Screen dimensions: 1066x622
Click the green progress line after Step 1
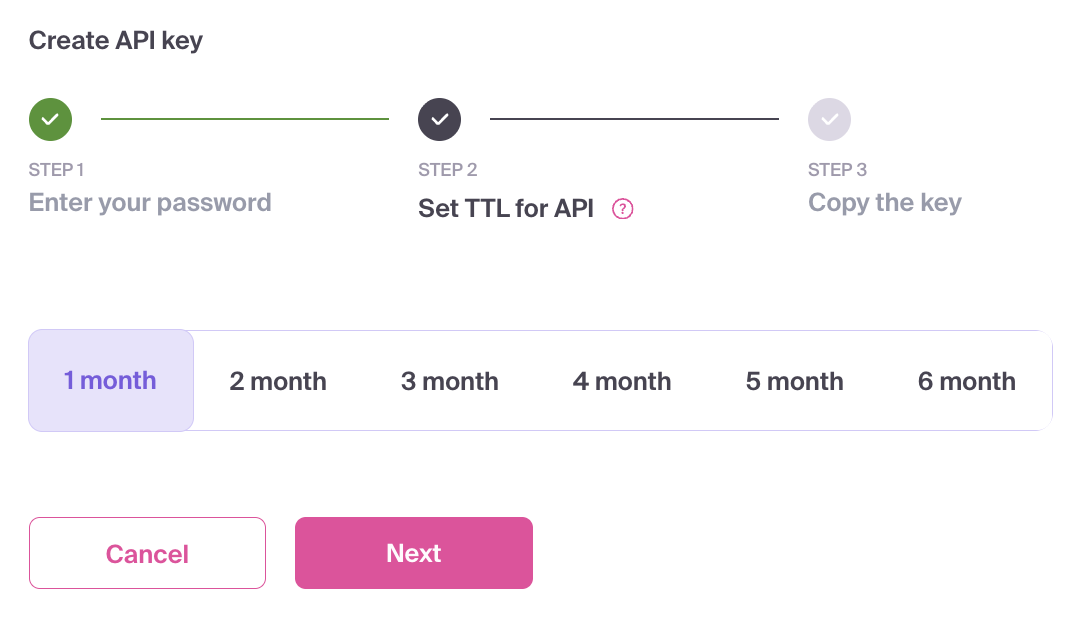[x=245, y=119]
